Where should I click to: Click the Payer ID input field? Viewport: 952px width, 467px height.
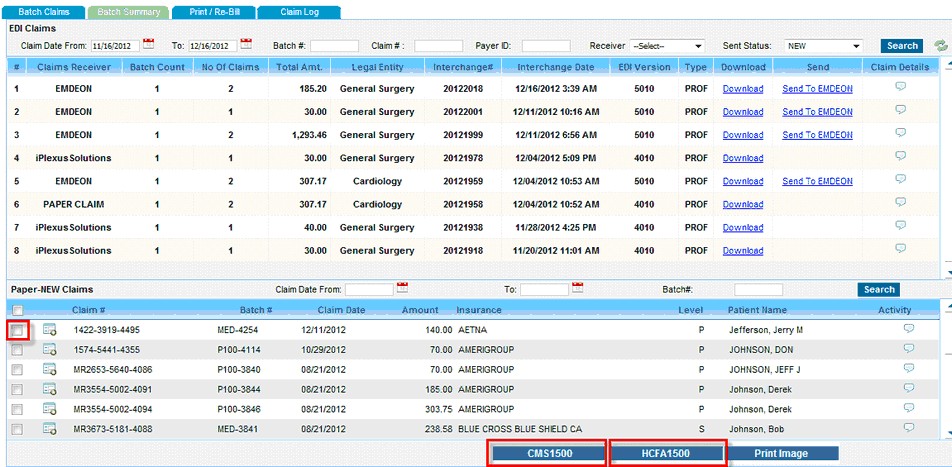tap(546, 46)
